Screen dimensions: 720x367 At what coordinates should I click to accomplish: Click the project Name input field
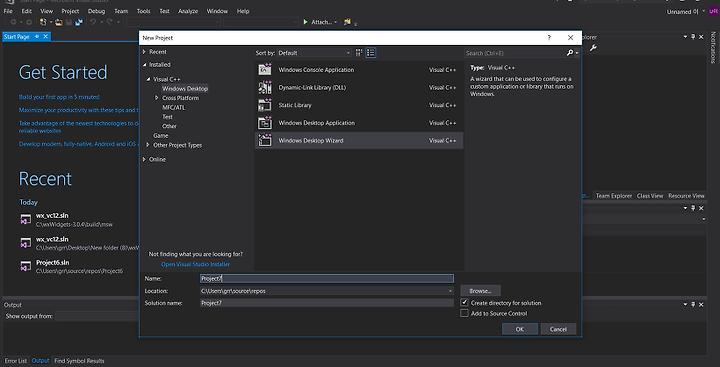click(326, 278)
